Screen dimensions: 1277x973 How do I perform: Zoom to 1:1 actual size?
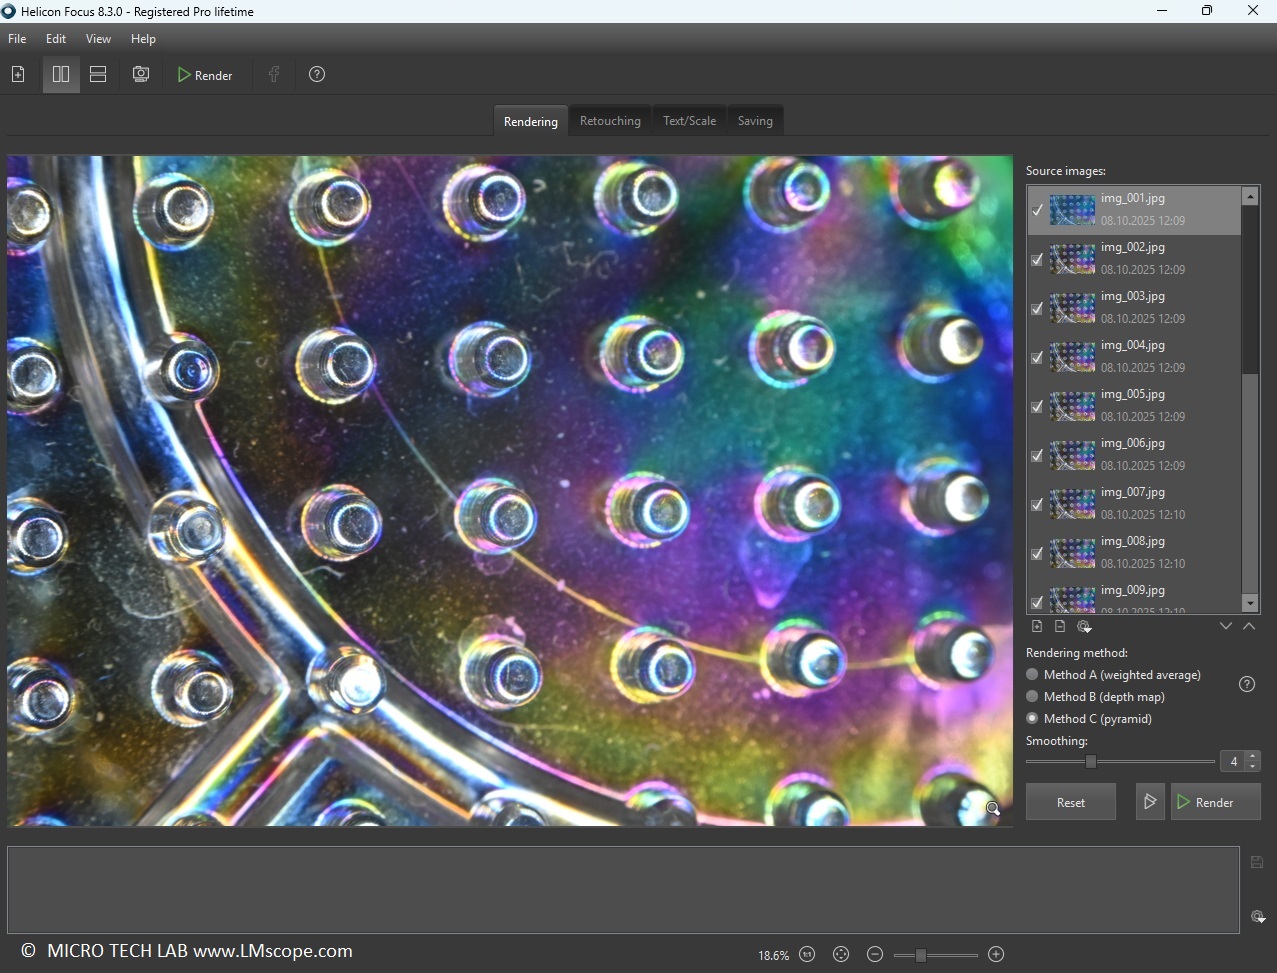click(808, 955)
